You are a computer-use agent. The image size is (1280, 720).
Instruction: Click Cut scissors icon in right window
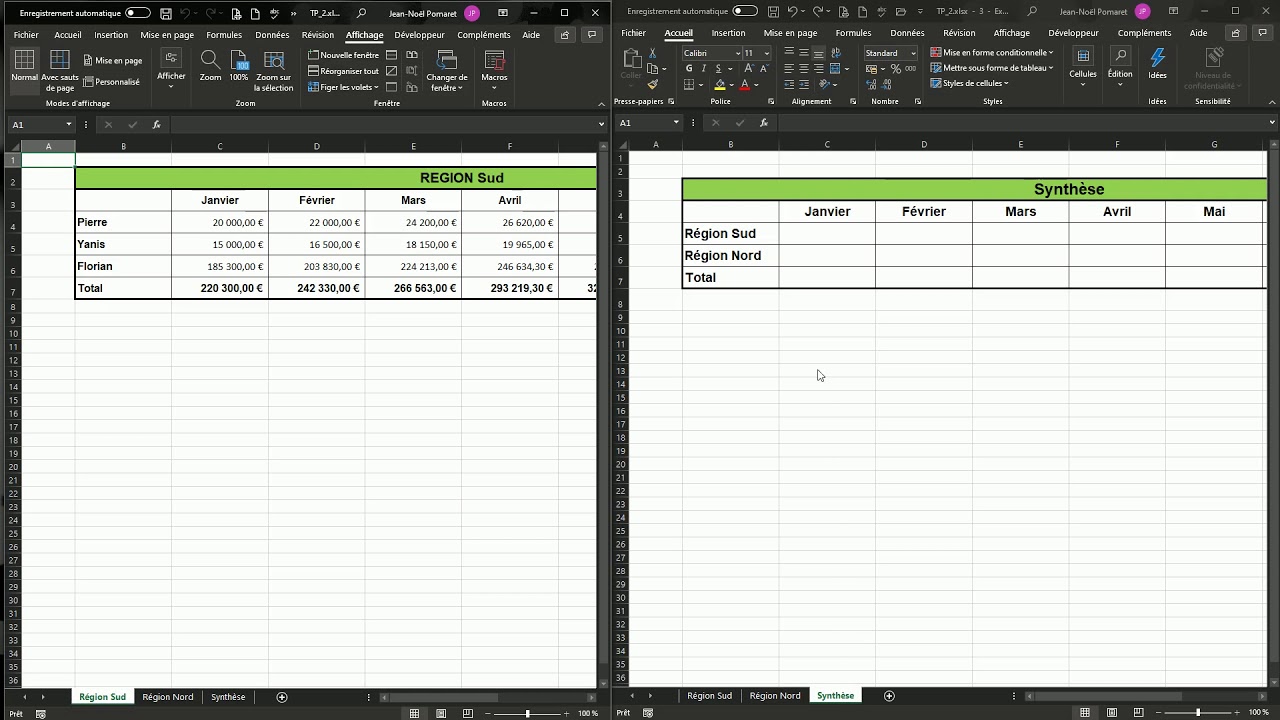653,53
